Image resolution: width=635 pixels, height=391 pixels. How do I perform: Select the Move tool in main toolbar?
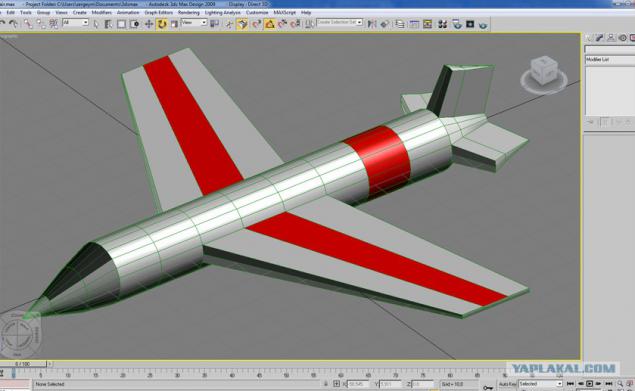(x=149, y=24)
